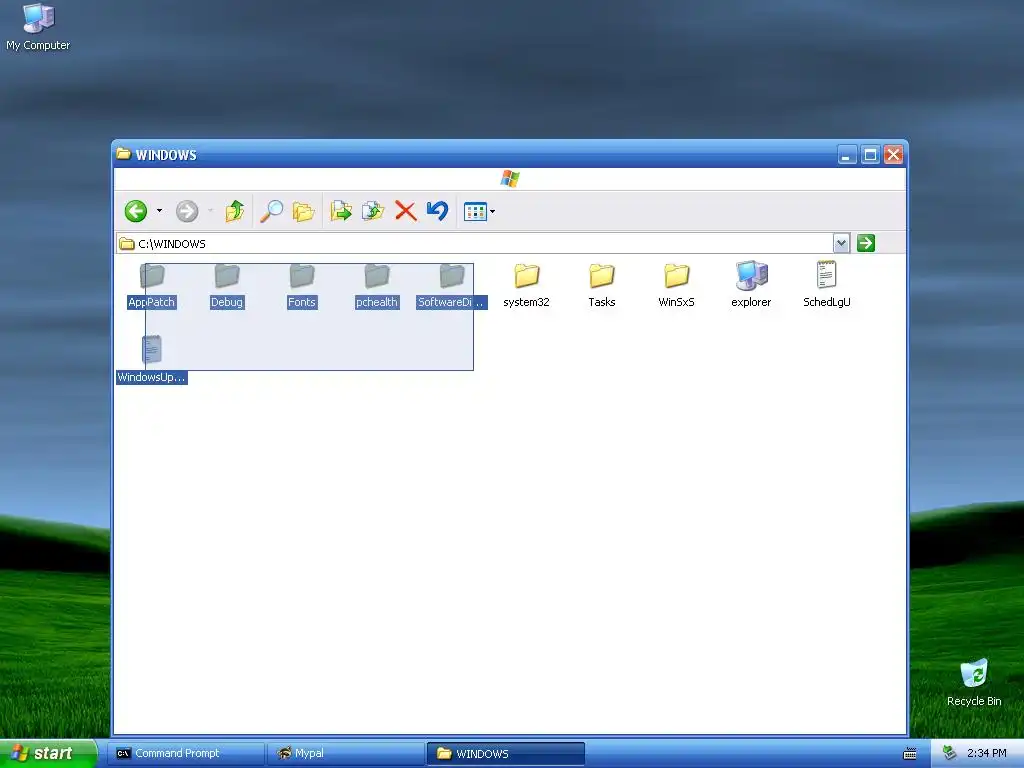Click the grey Forward arrow button
The width and height of the screenshot is (1024, 768).
coord(187,211)
